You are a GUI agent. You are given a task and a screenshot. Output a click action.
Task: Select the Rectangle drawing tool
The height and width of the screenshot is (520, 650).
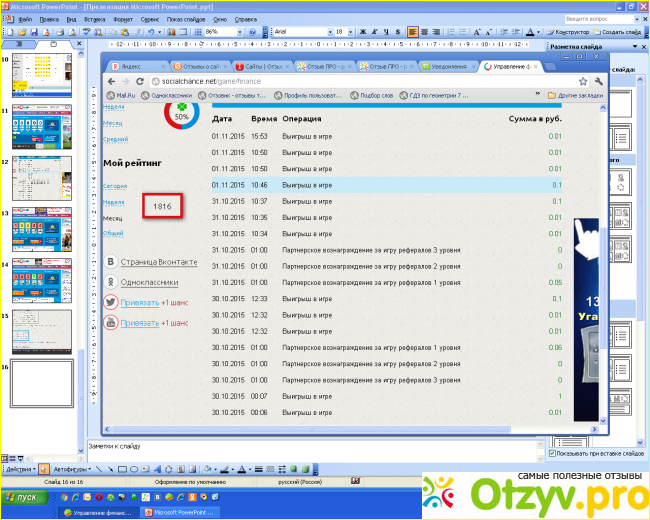[x=122, y=469]
